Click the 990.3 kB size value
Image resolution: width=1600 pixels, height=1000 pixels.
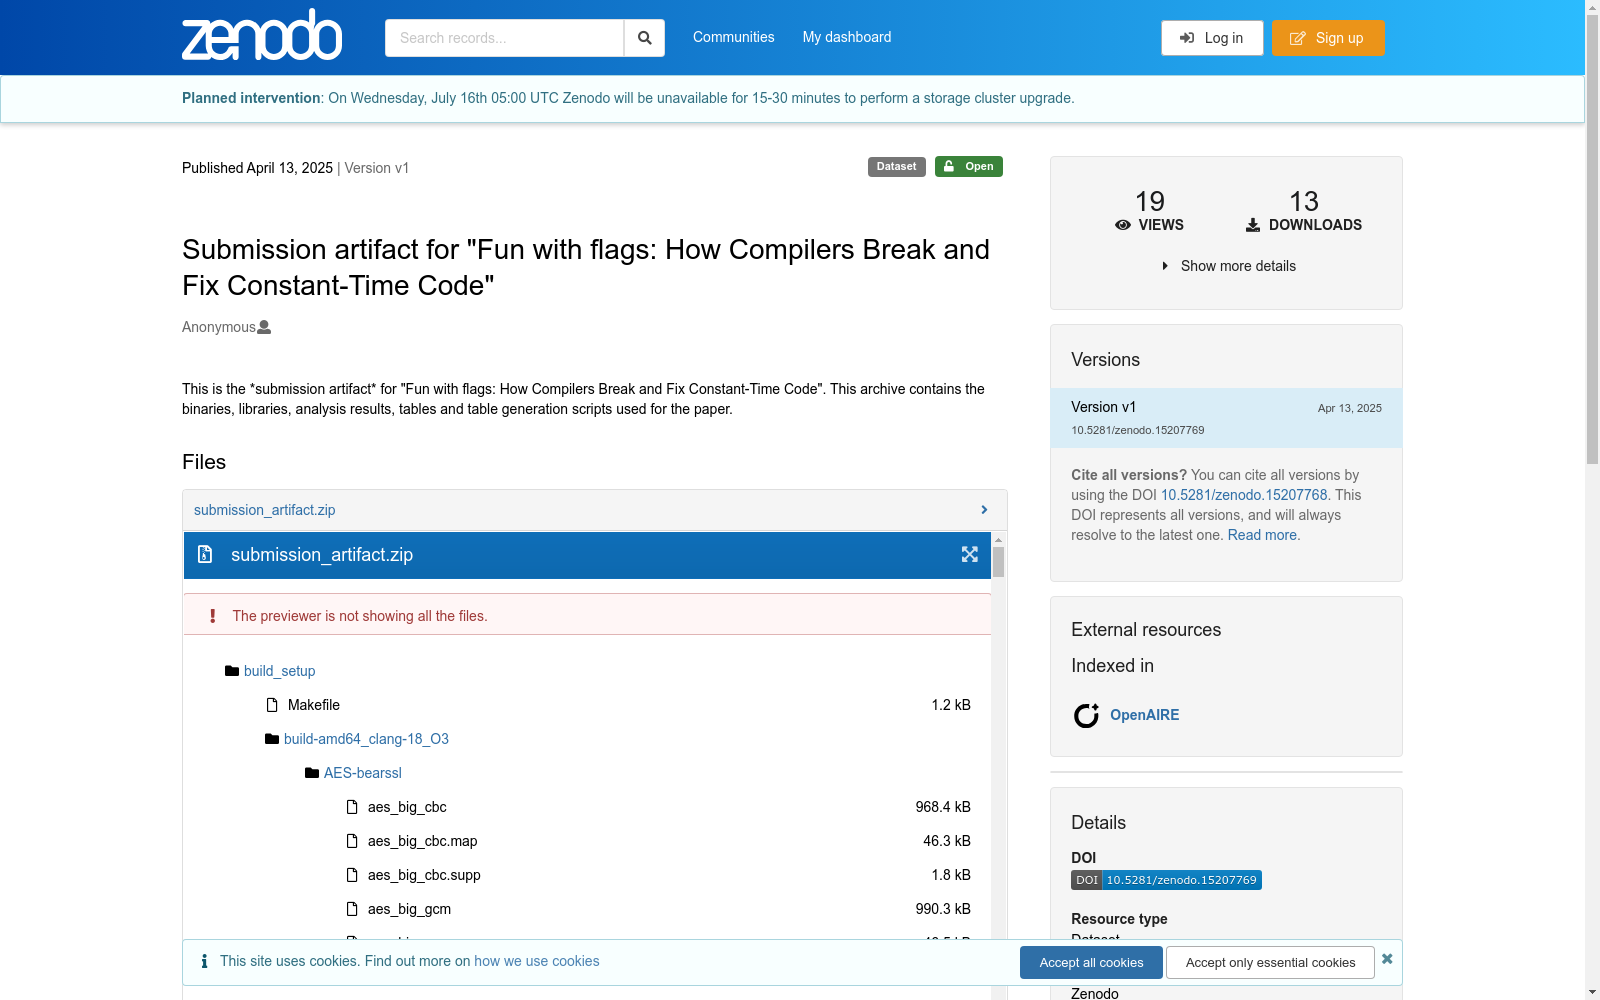943,909
